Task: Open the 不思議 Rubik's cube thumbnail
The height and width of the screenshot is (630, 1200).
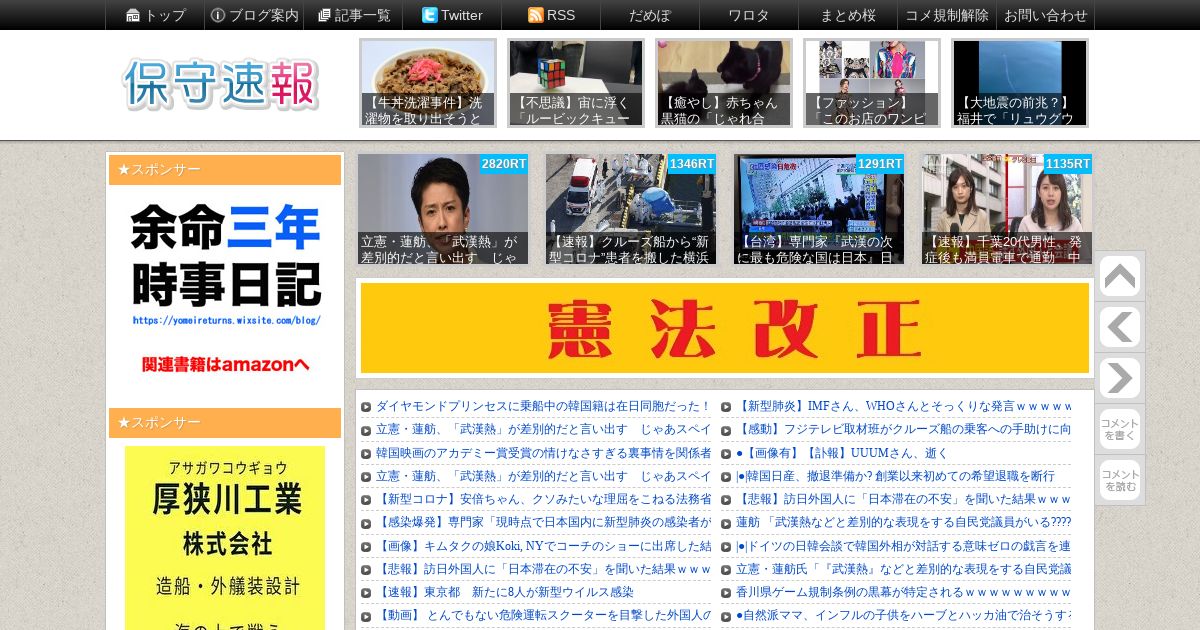Action: point(576,83)
